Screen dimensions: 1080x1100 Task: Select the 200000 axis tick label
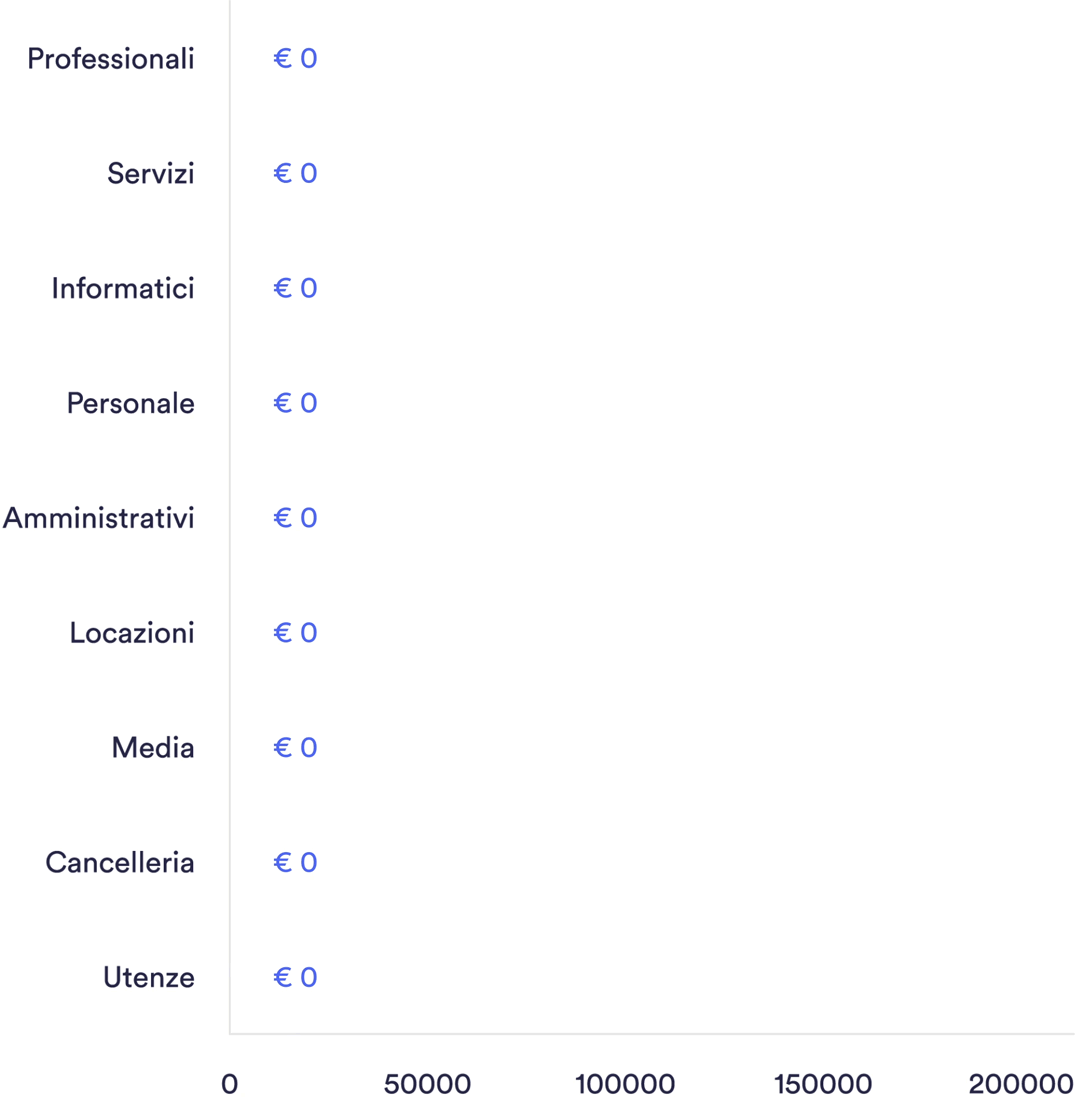pyautogui.click(x=1020, y=1084)
